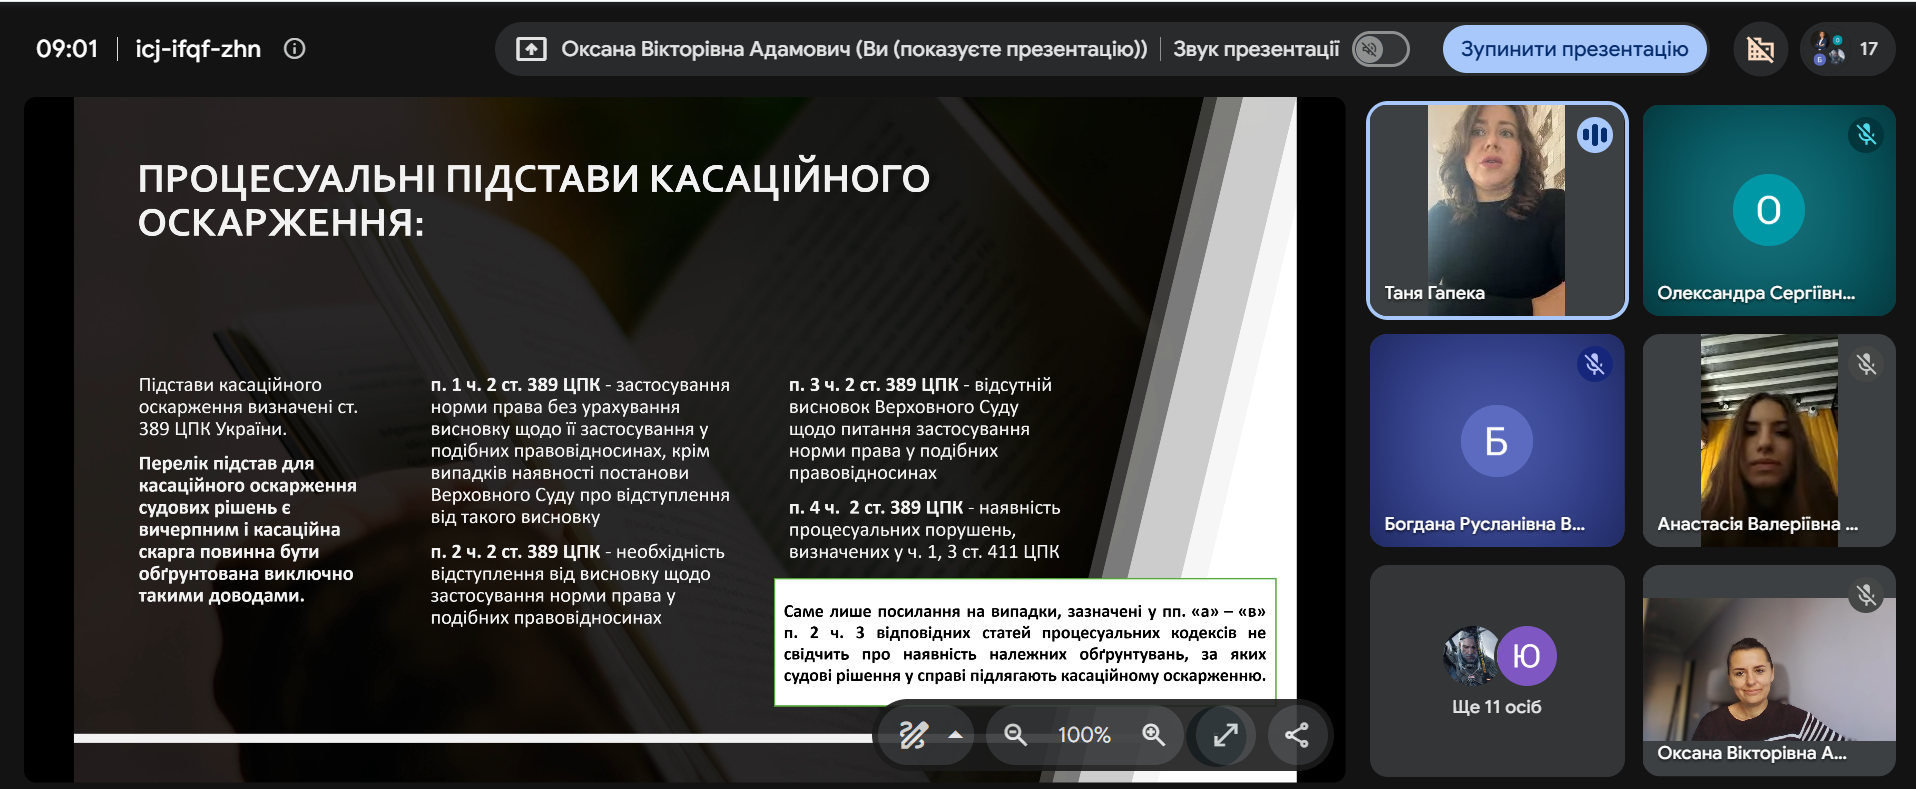The height and width of the screenshot is (789, 1916).
Task: Toggle the "Звук презентації" switch
Action: coord(1380,49)
